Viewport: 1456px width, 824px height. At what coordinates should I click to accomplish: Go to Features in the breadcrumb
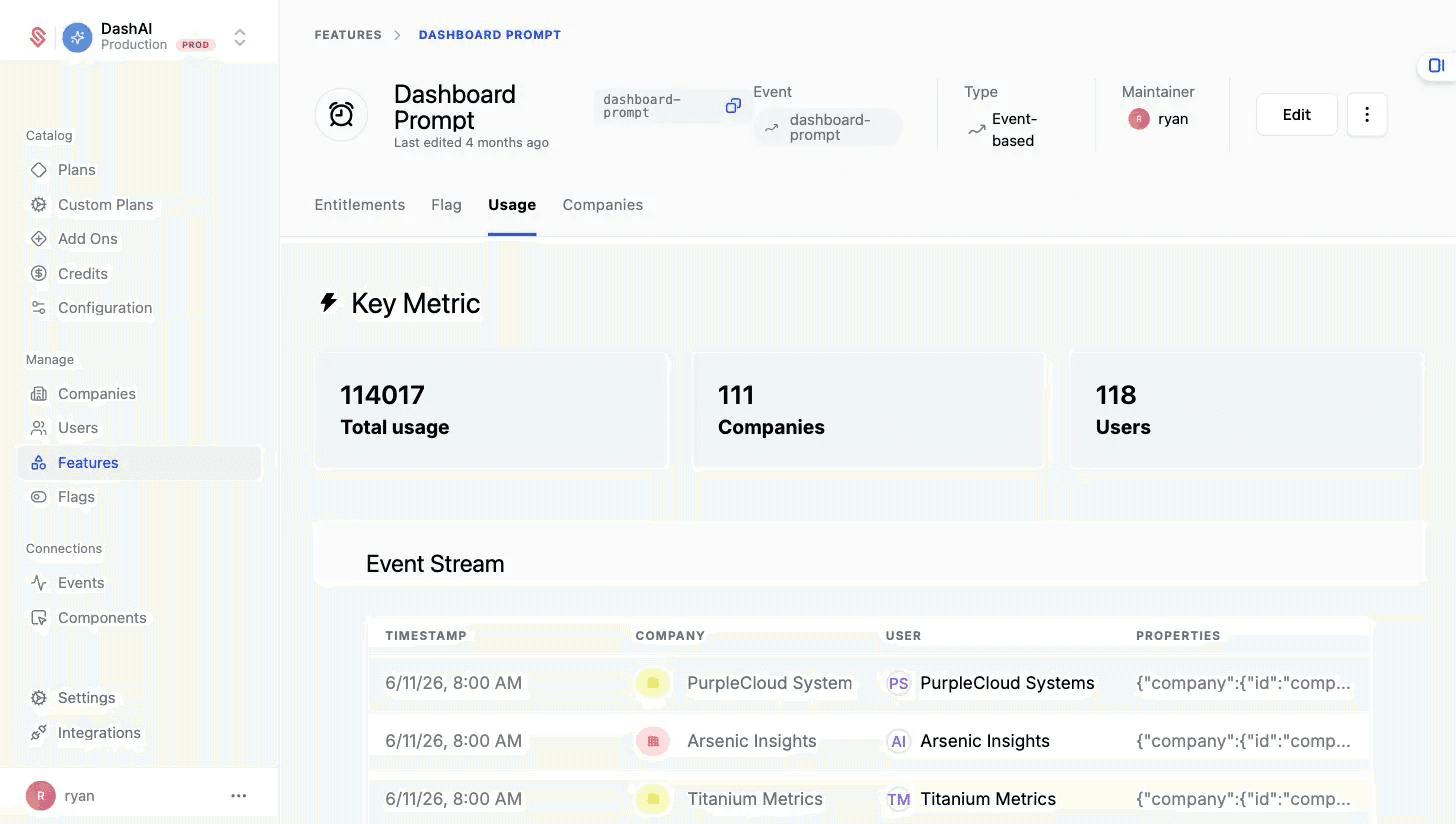[x=348, y=35]
